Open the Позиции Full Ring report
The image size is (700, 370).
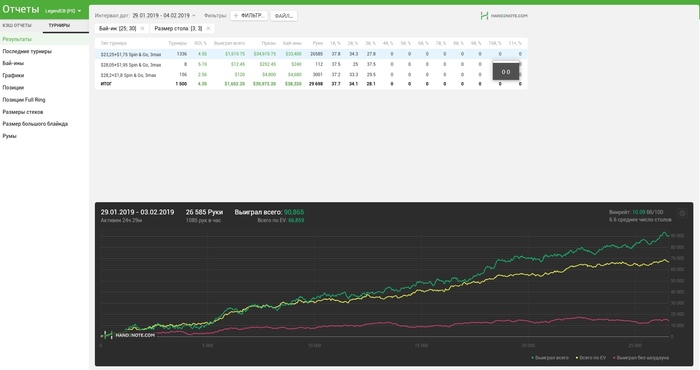(x=24, y=100)
